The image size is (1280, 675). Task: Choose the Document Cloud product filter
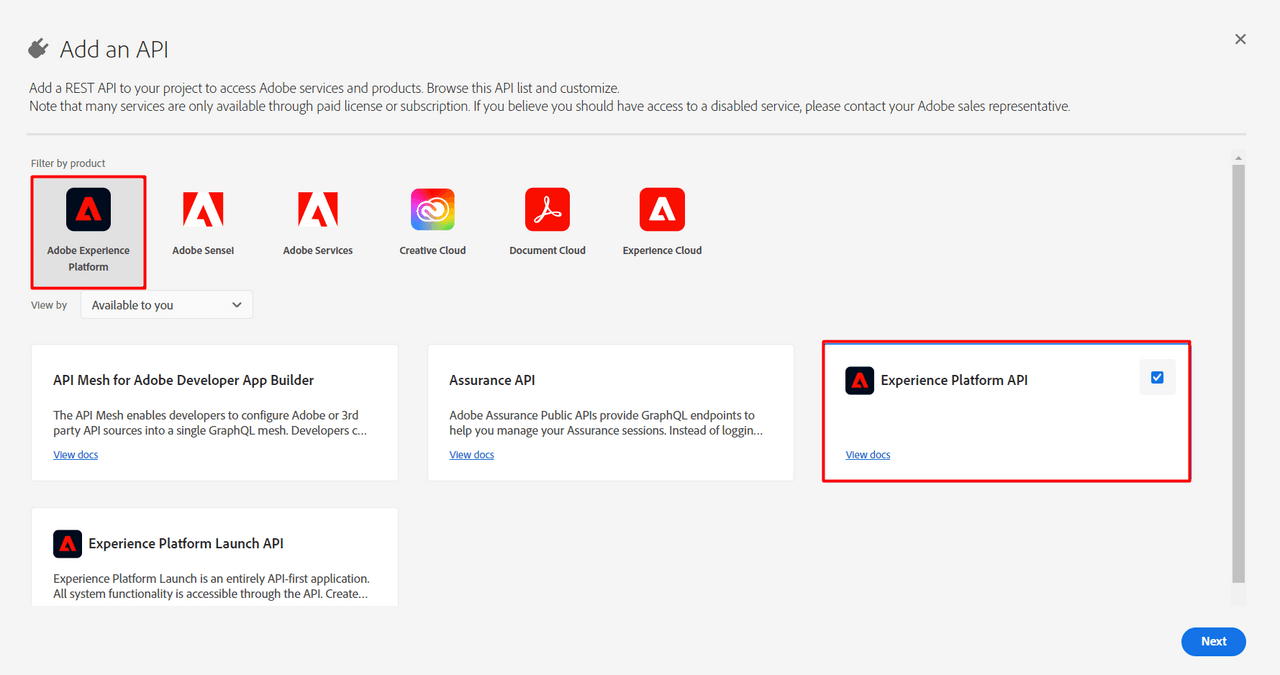(547, 221)
